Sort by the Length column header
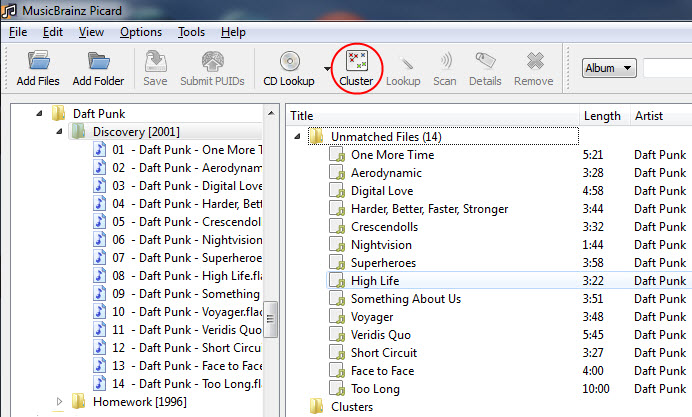Image resolution: width=692 pixels, height=417 pixels. click(602, 115)
